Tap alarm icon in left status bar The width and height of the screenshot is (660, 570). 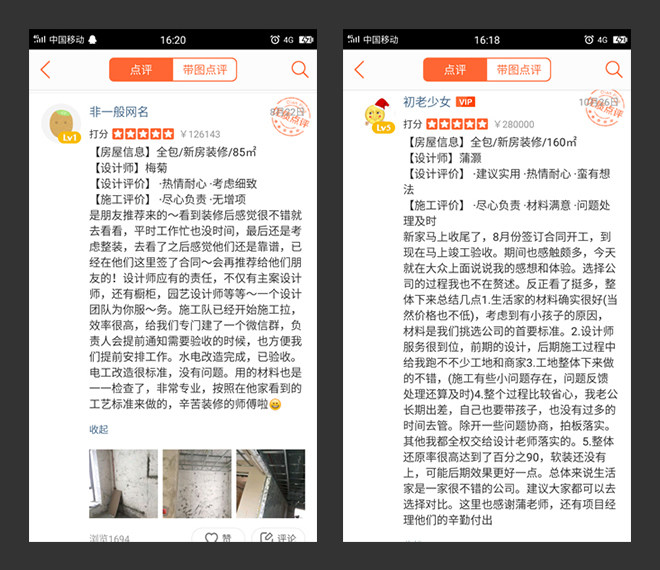[275, 40]
